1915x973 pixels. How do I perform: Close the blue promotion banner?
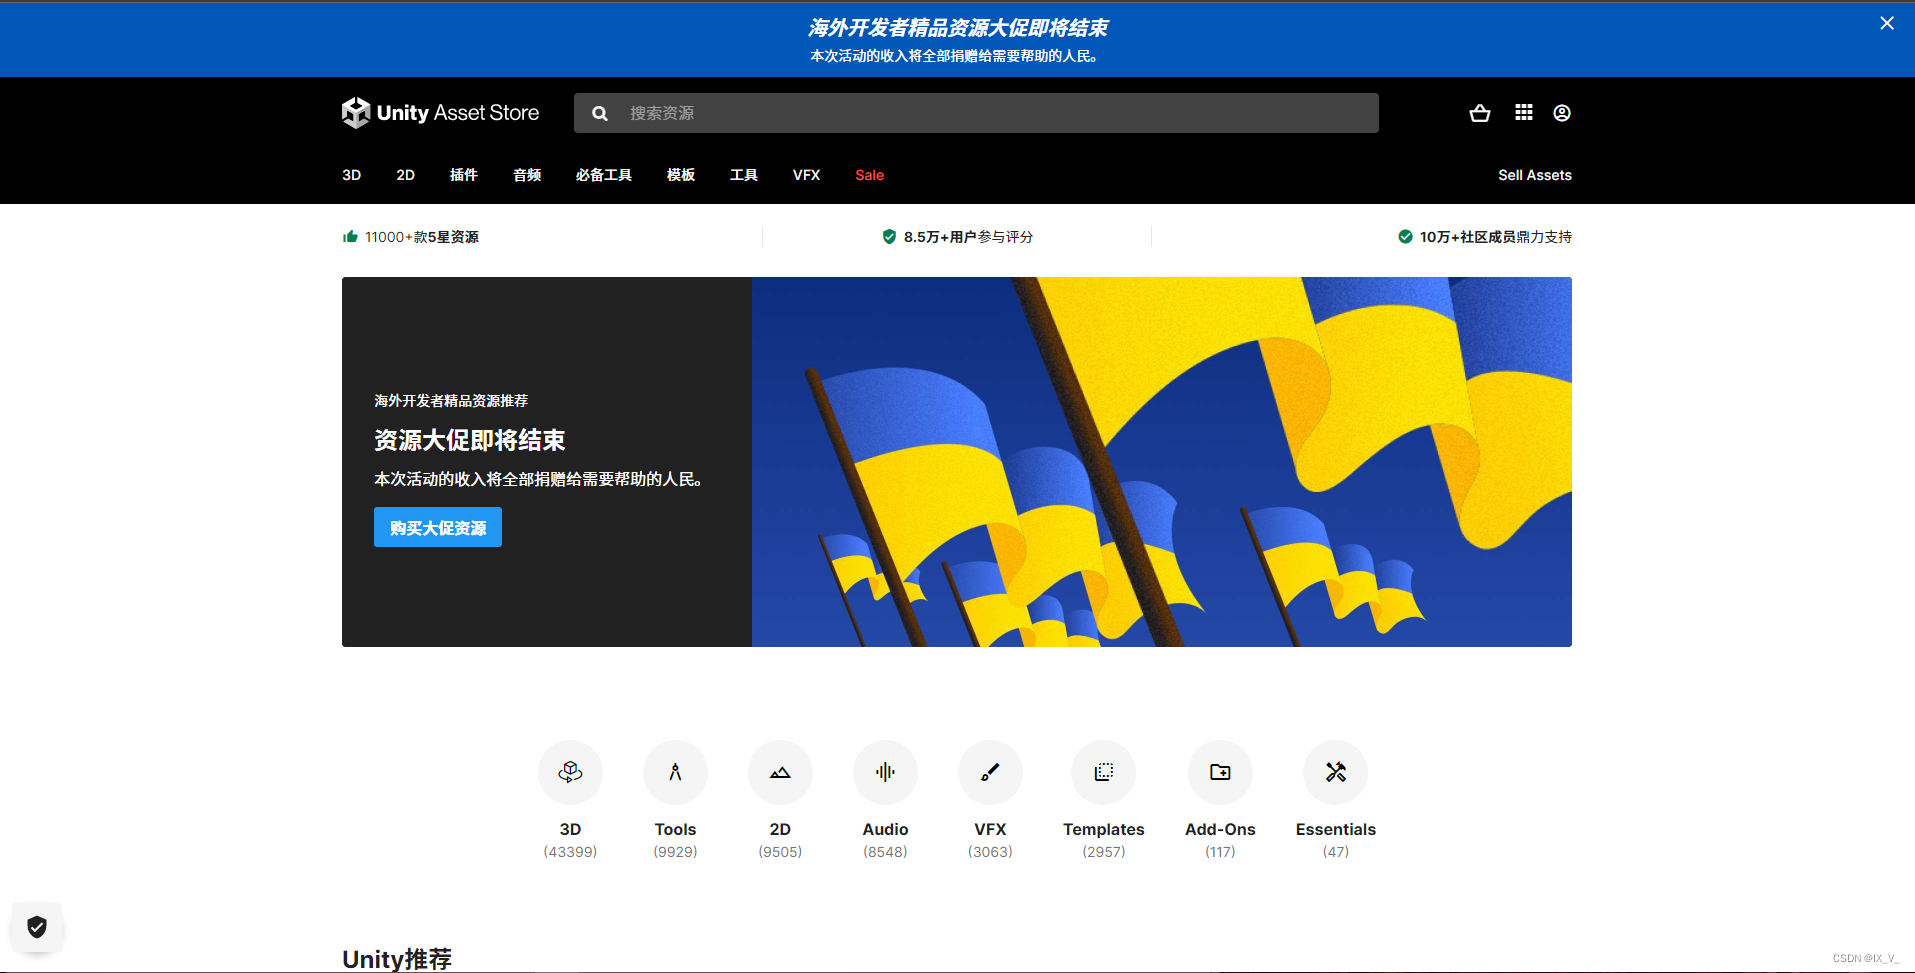click(1887, 23)
